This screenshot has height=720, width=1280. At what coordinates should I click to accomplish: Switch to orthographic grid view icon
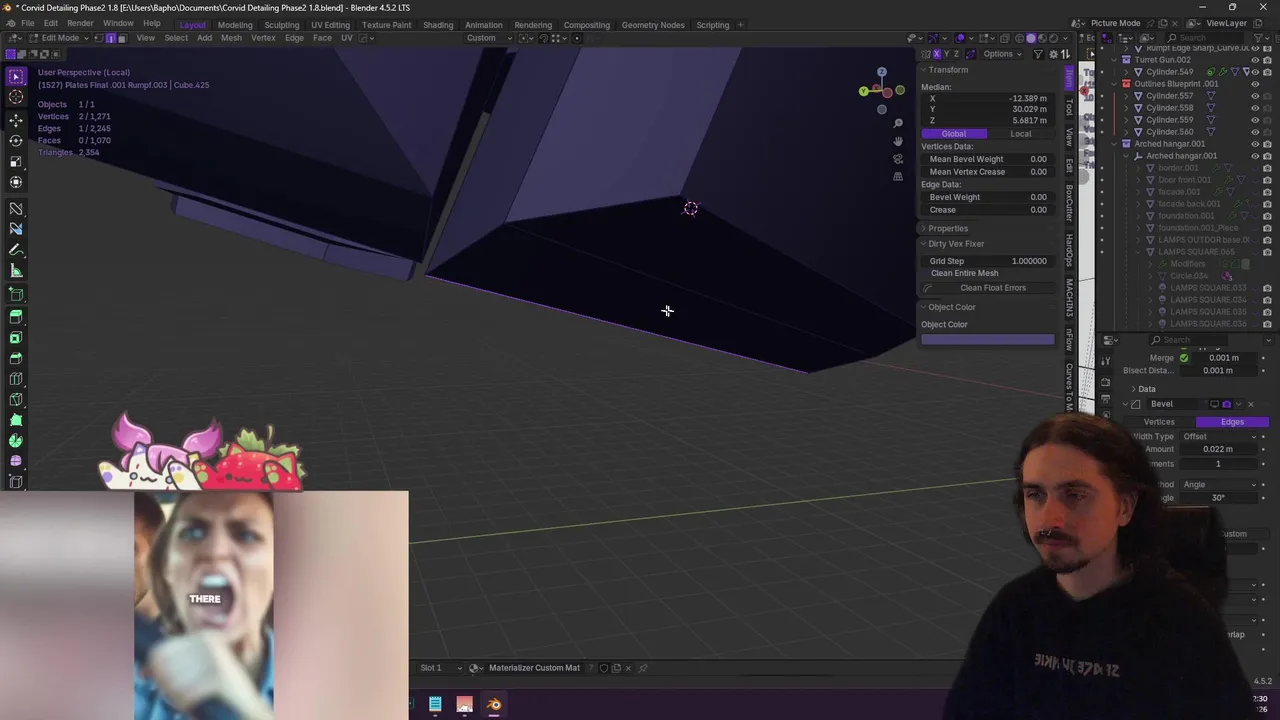[x=898, y=177]
